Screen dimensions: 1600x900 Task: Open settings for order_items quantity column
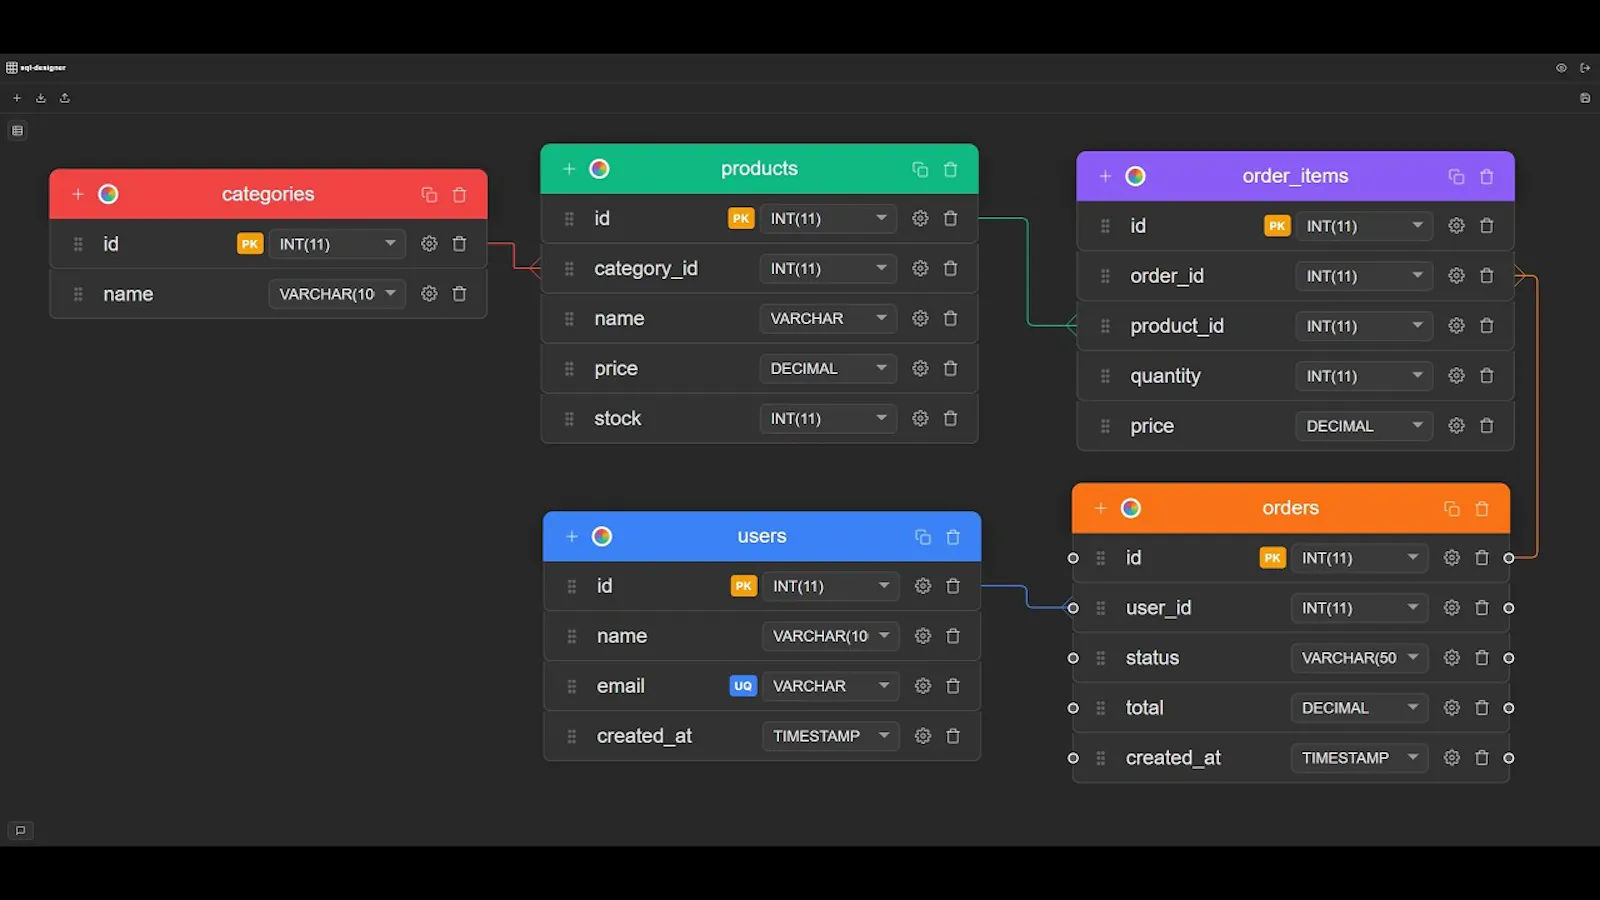(1456, 376)
